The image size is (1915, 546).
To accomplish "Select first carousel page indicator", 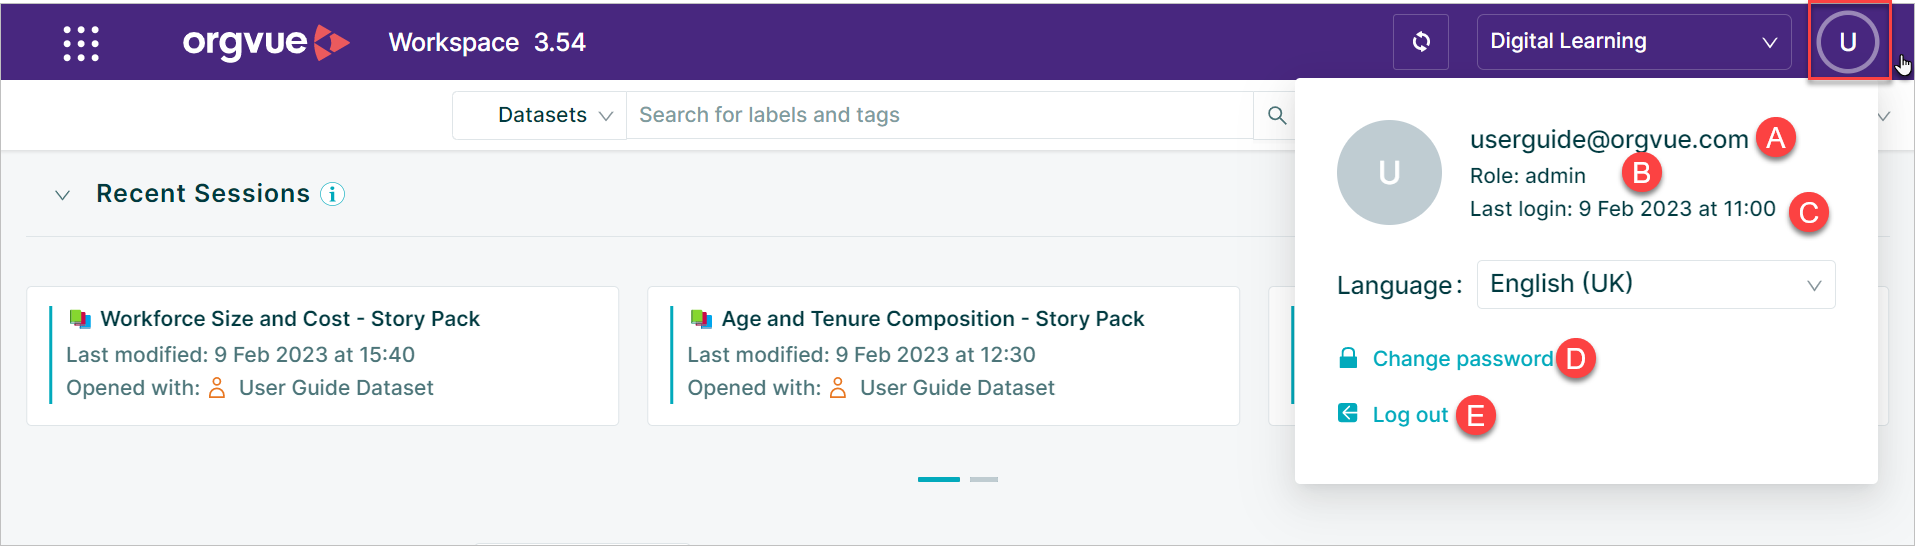I will pyautogui.click(x=939, y=479).
